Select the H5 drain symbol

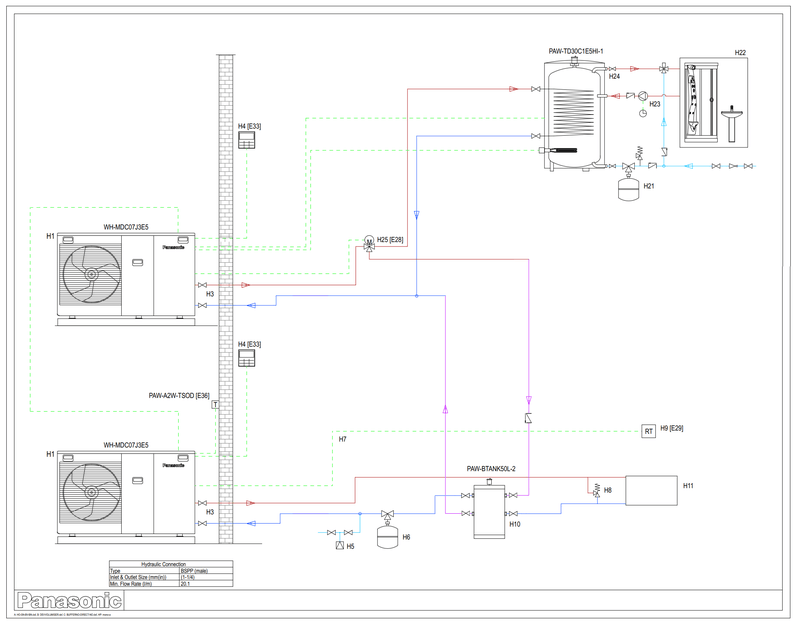(340, 545)
